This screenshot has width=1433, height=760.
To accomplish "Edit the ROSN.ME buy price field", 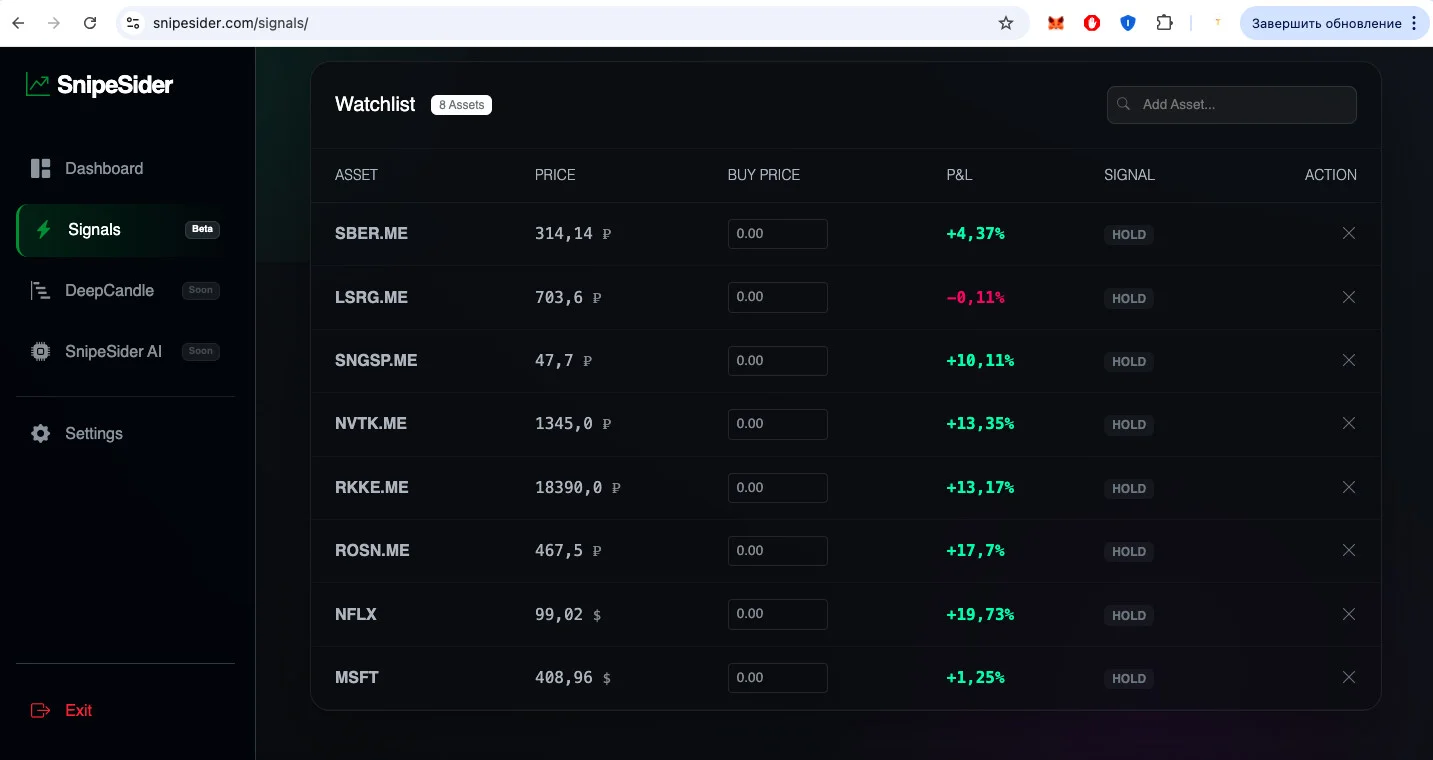I will coord(777,551).
